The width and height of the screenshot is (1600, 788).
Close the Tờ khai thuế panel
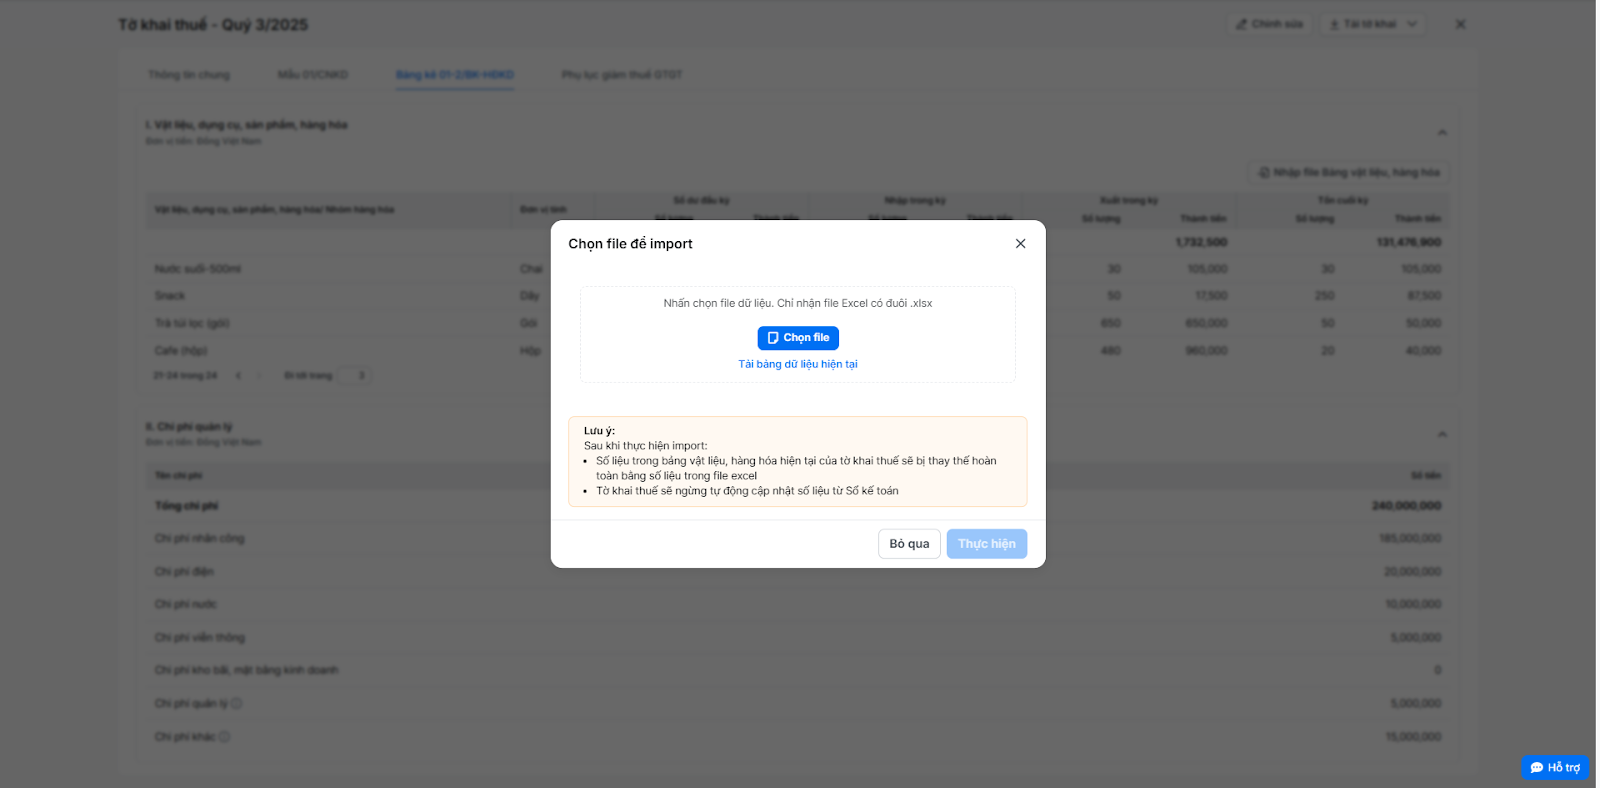[x=1460, y=24]
